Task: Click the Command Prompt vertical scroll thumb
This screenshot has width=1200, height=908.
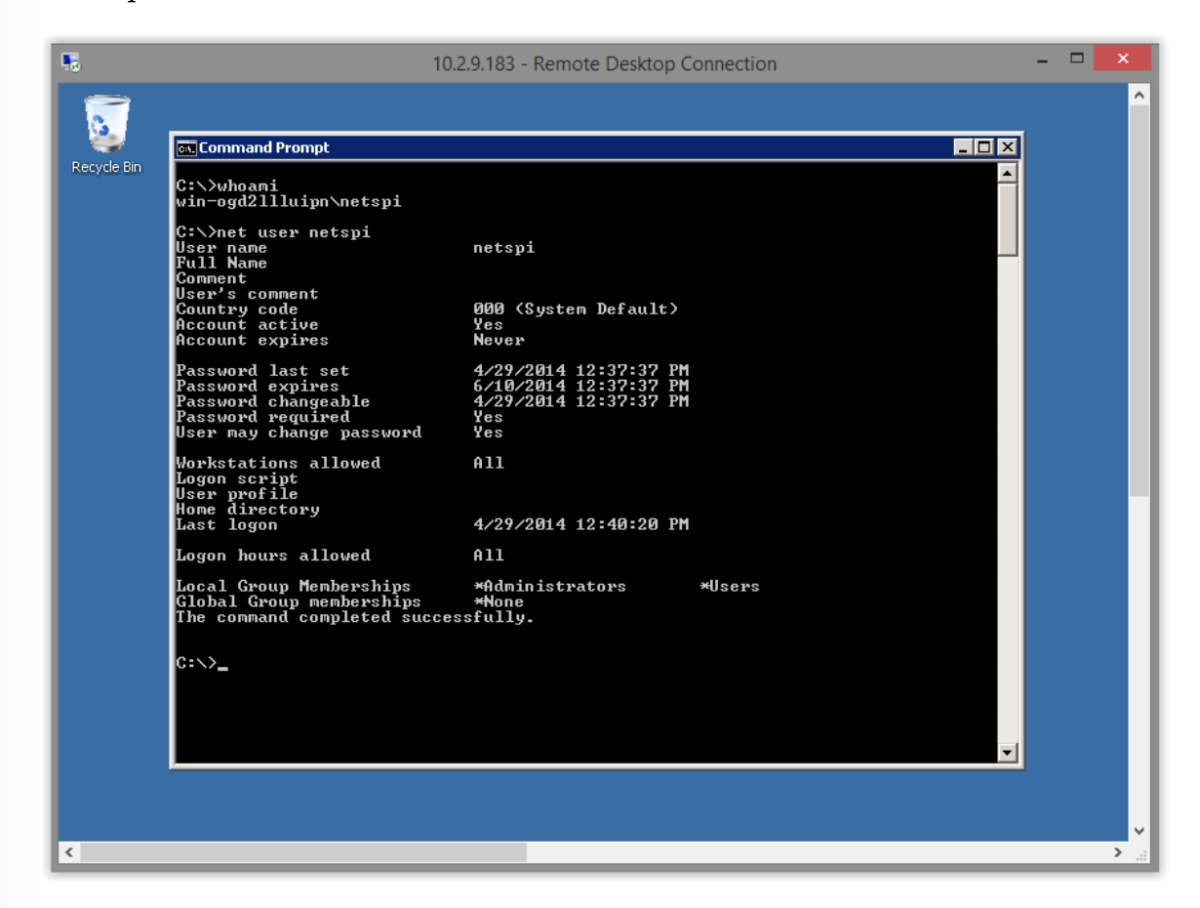Action: 1007,219
